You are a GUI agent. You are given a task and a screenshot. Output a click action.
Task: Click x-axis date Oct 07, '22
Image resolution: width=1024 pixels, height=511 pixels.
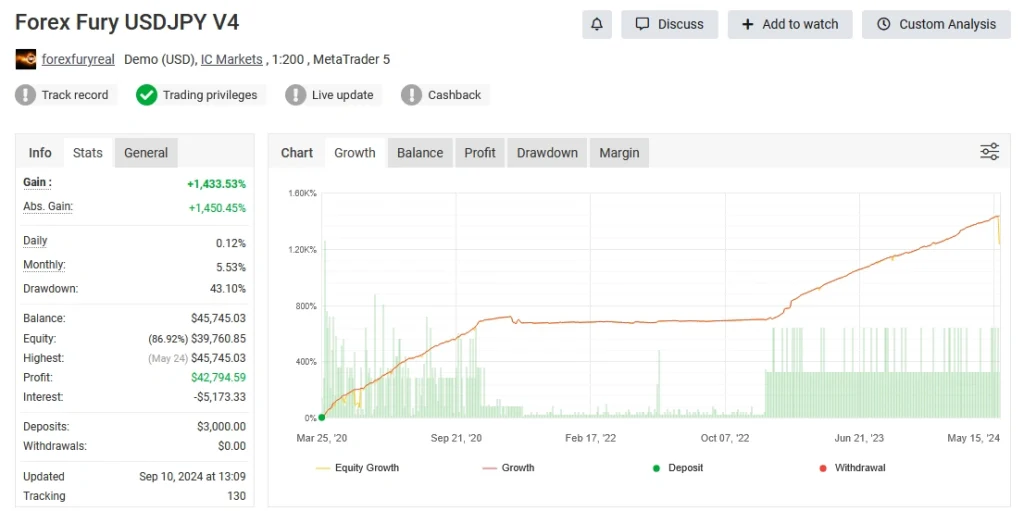[x=725, y=438]
